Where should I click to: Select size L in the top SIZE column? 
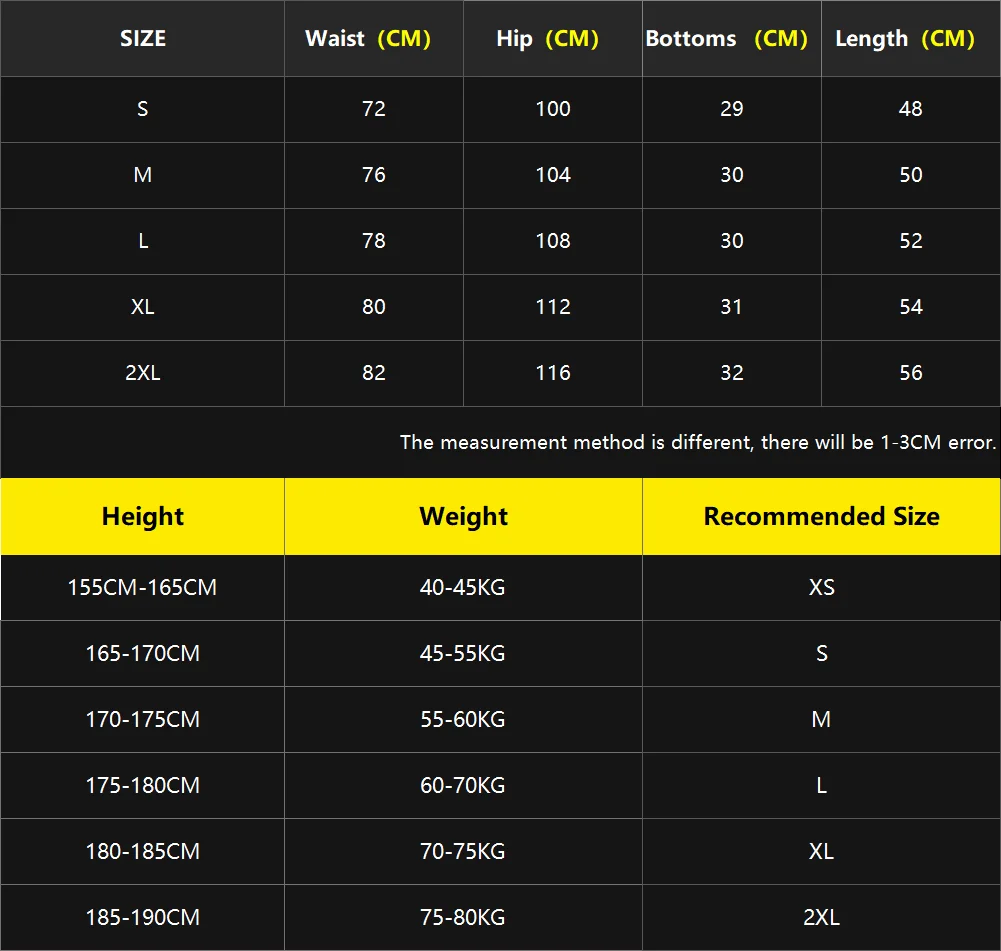coord(143,241)
